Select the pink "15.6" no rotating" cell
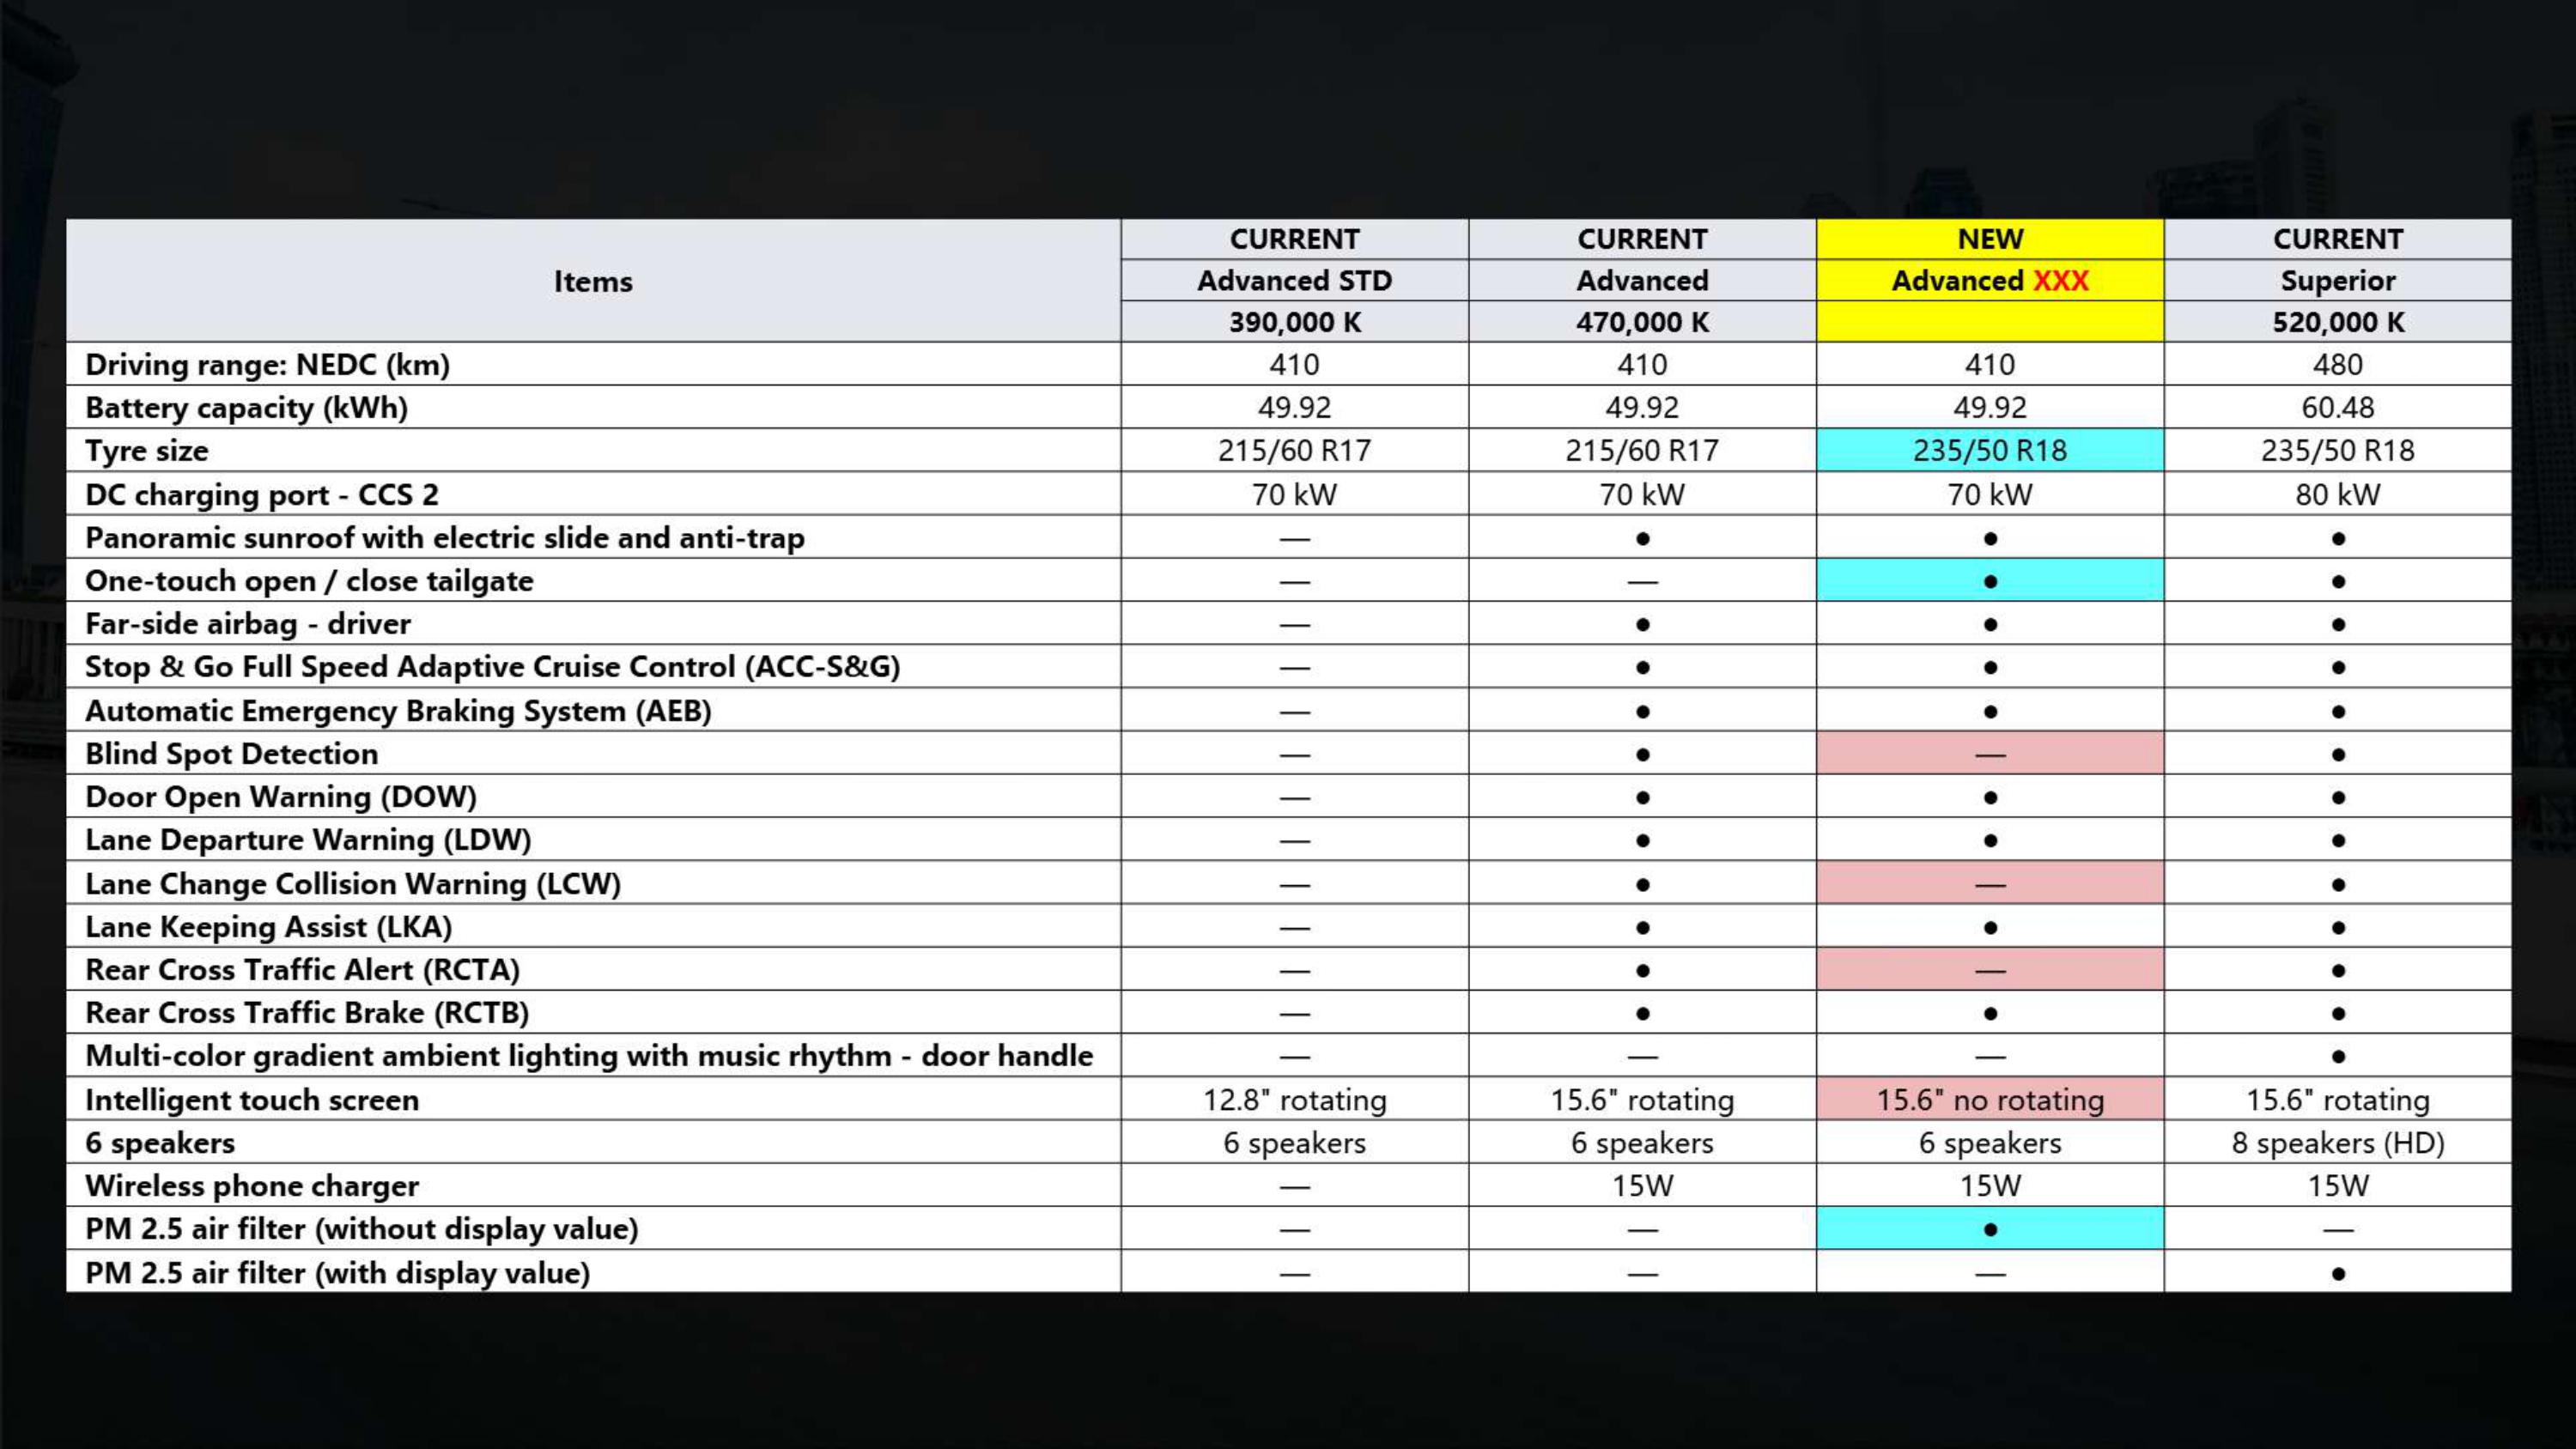Image resolution: width=2576 pixels, height=1449 pixels. pyautogui.click(x=1990, y=1100)
